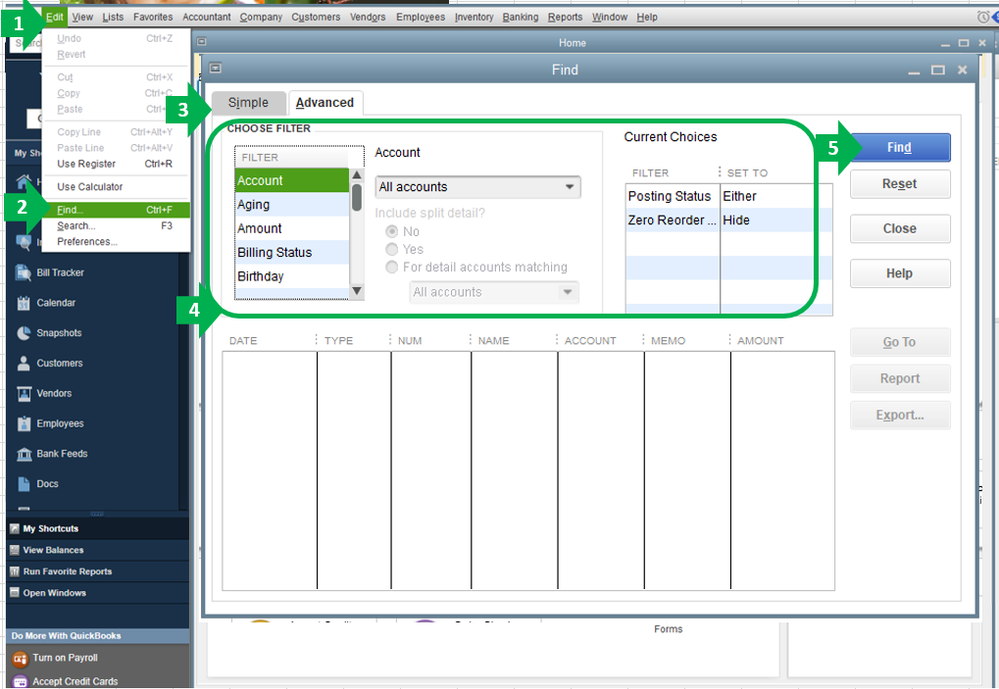
Task: Open the Accountant menu
Action: tap(206, 17)
